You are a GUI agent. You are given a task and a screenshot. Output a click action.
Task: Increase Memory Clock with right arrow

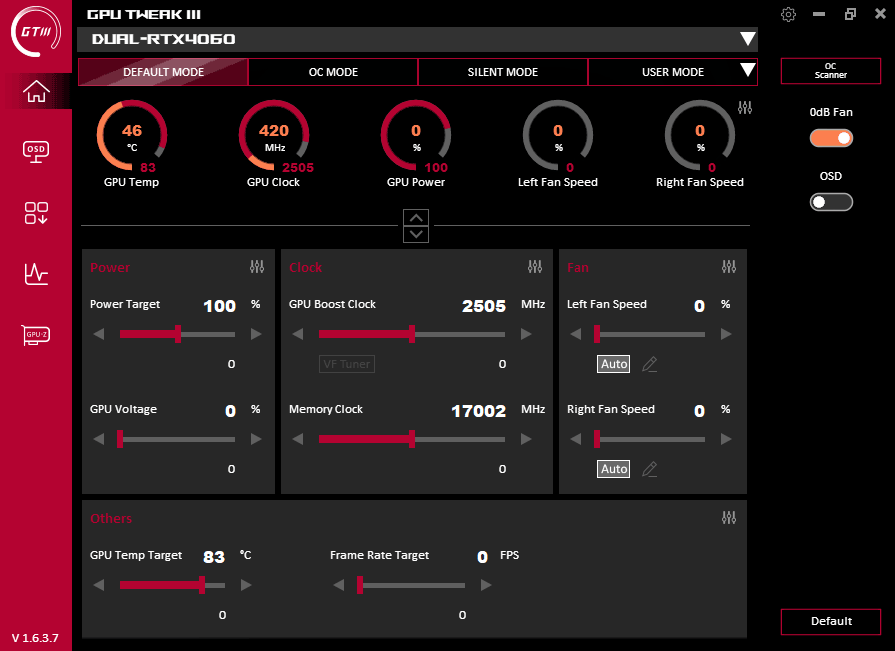click(526, 439)
